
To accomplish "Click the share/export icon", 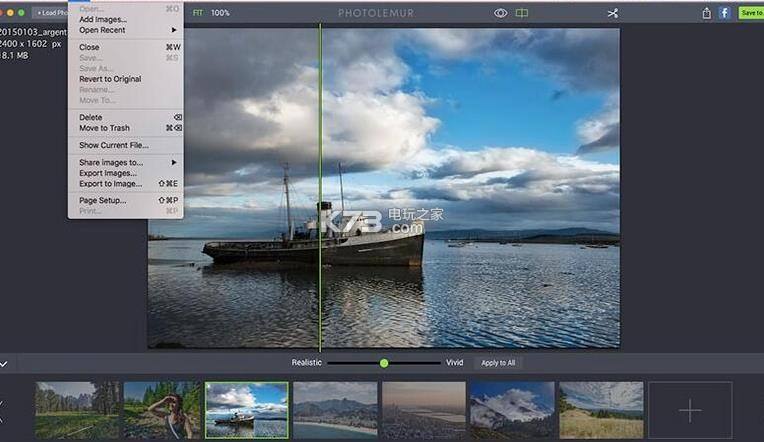I will click(707, 13).
